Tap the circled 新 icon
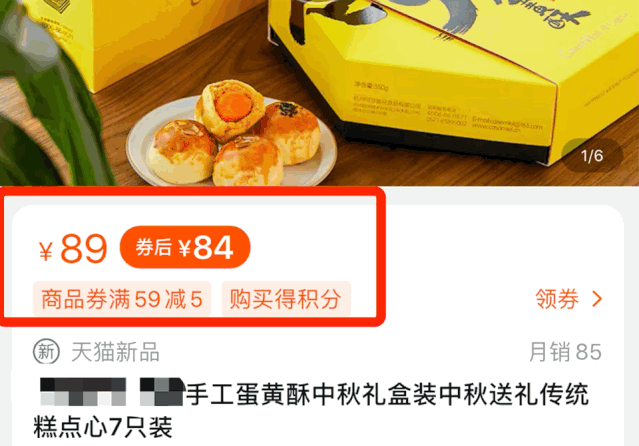The image size is (639, 446). click(46, 351)
